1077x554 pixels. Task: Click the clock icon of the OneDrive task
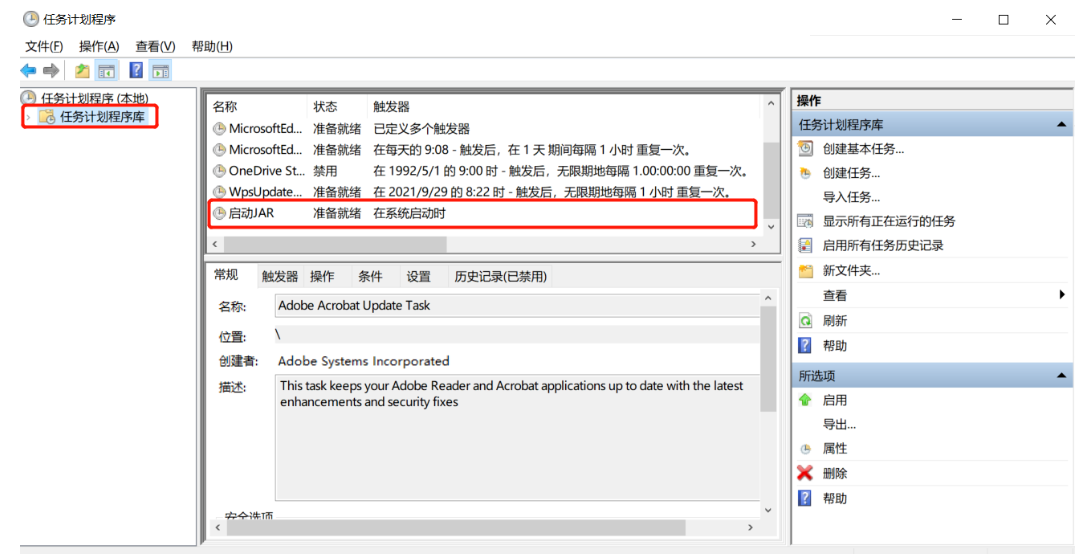(x=219, y=171)
